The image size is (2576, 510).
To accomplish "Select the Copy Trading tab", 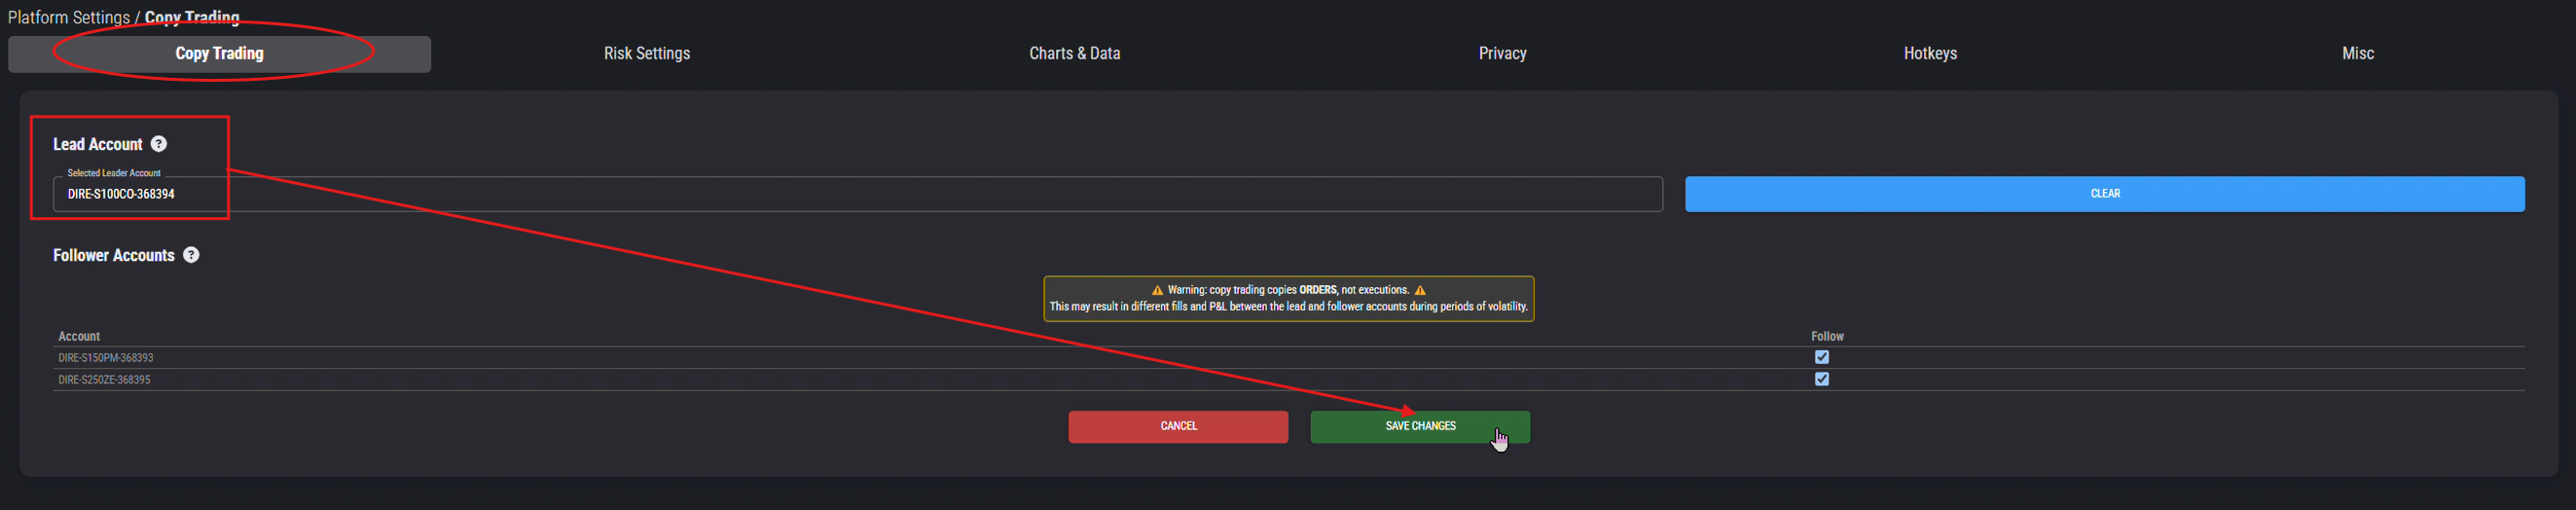I will [x=220, y=54].
